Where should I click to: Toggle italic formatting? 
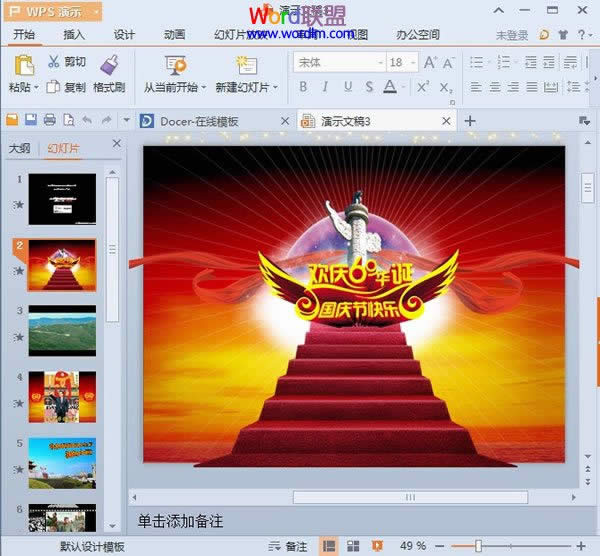(325, 87)
